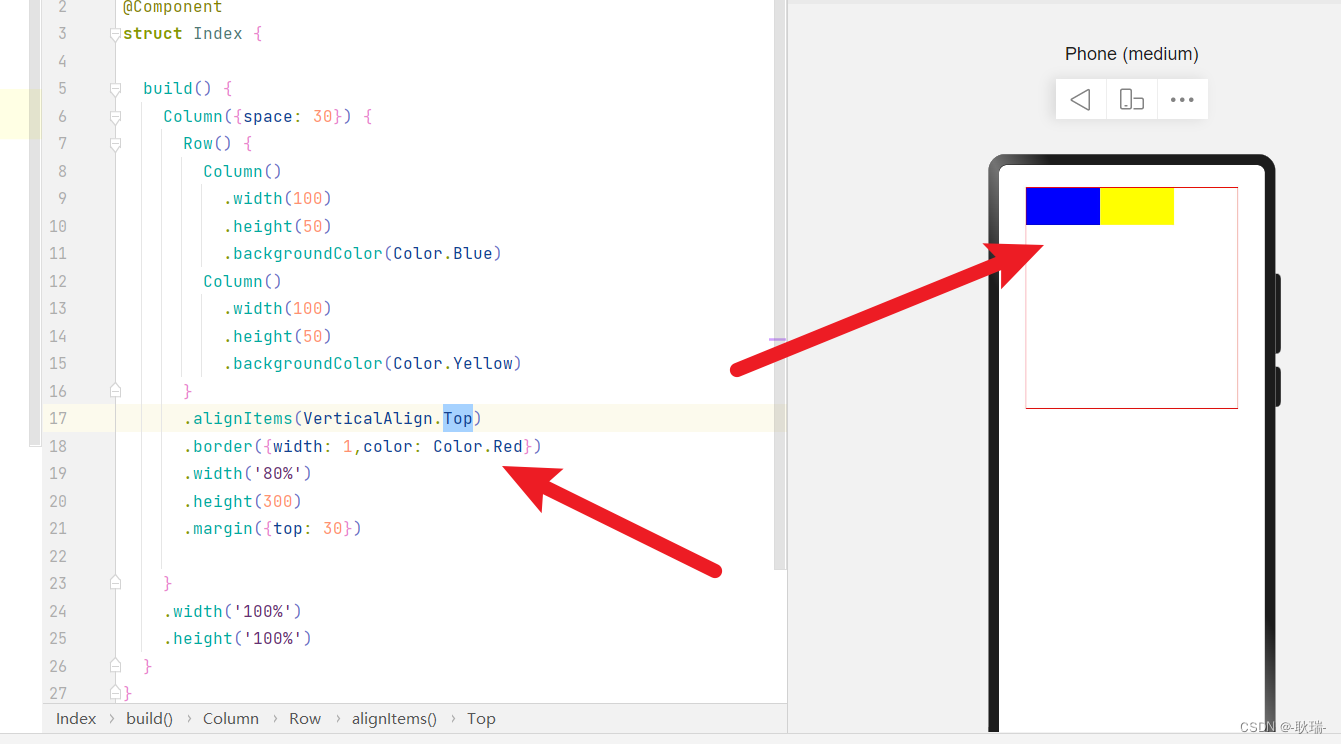
Task: Open the previewer three-dots more menu
Action: [x=1183, y=99]
